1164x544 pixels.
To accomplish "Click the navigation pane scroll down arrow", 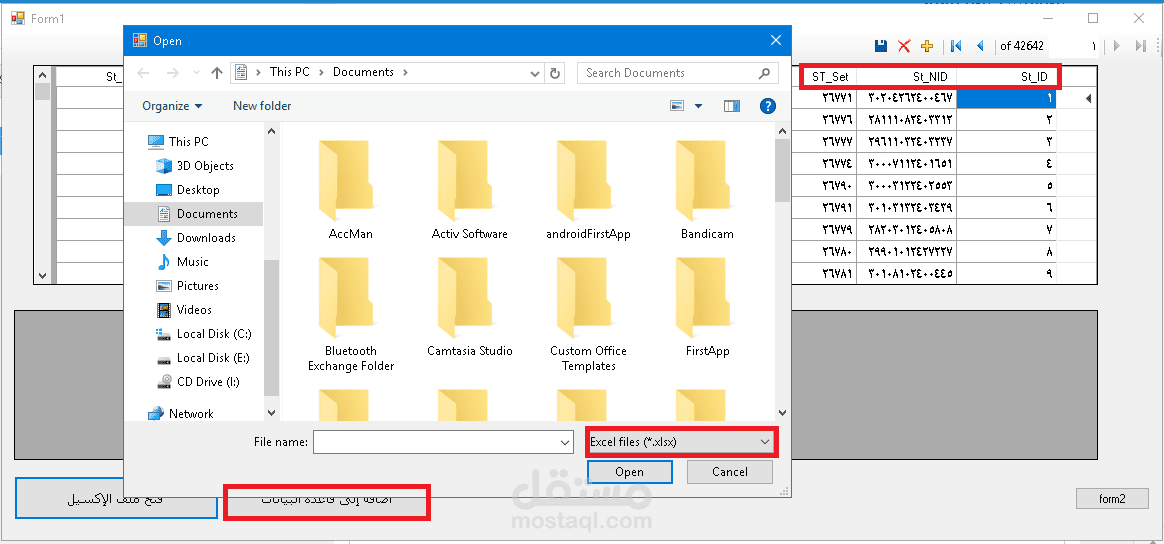I will pos(271,413).
